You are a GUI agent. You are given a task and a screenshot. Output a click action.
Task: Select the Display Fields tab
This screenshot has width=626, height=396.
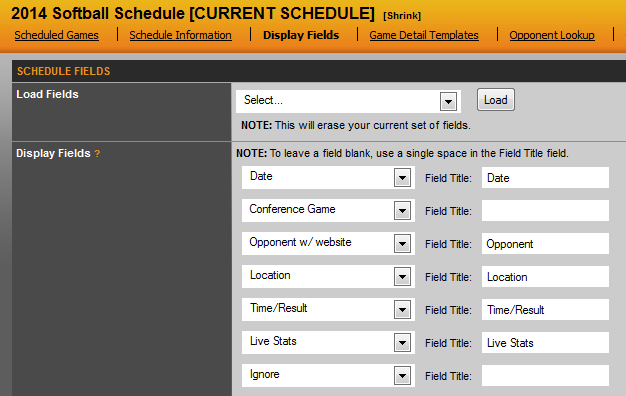tap(301, 35)
